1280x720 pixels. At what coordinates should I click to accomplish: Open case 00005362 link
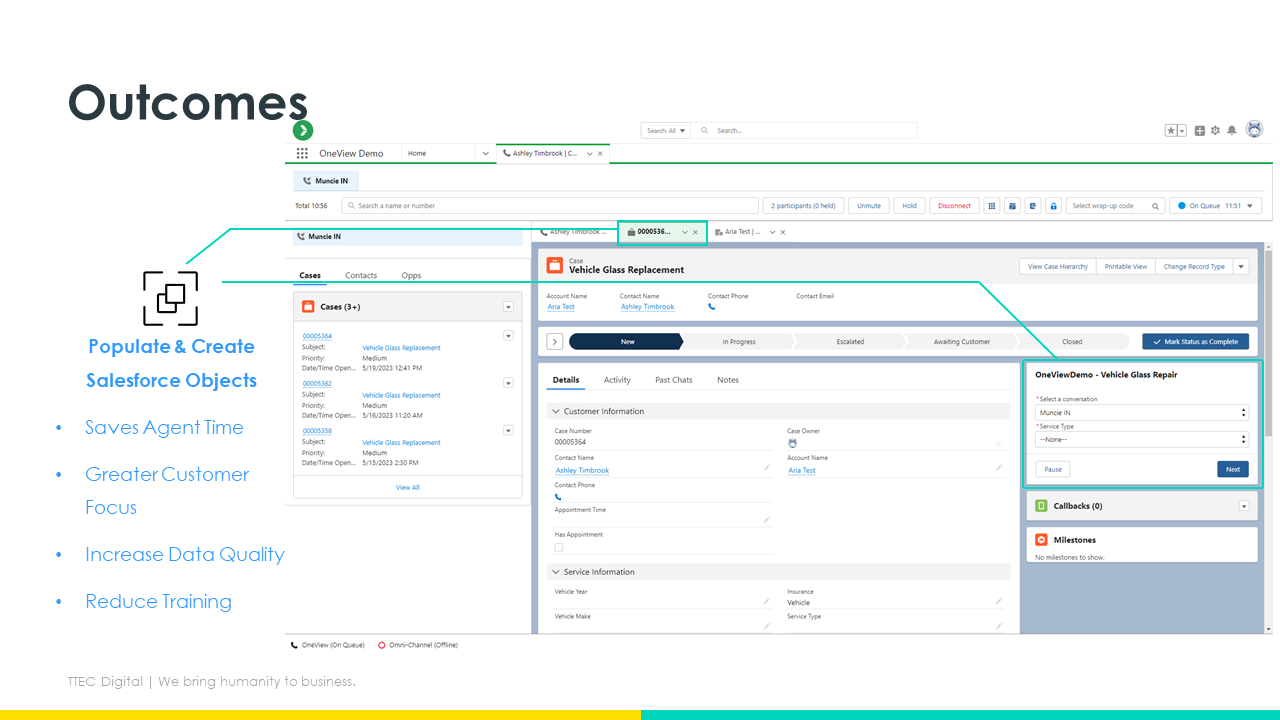(x=317, y=384)
